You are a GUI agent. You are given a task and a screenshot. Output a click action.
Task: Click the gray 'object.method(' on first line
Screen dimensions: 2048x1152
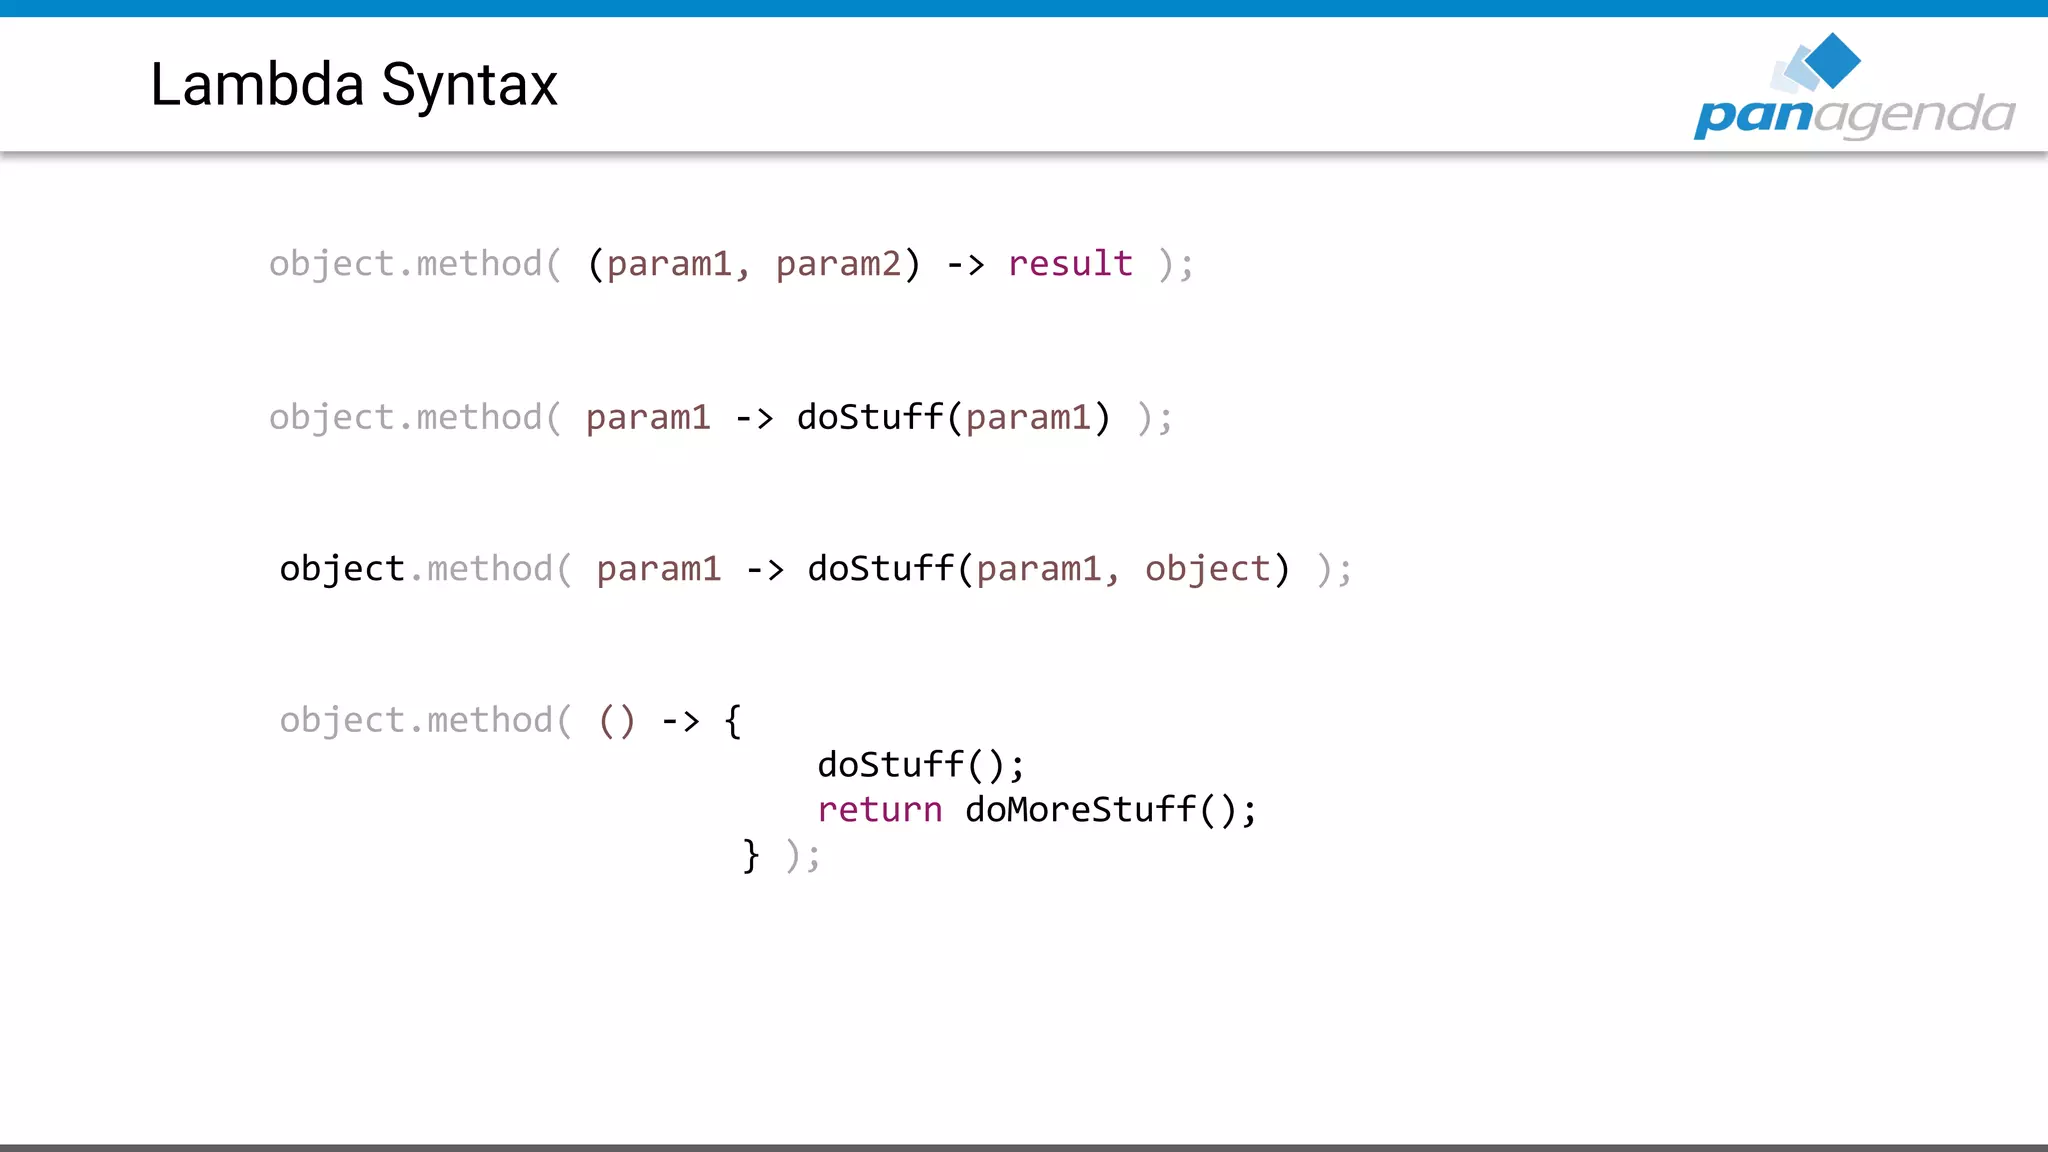pos(415,264)
